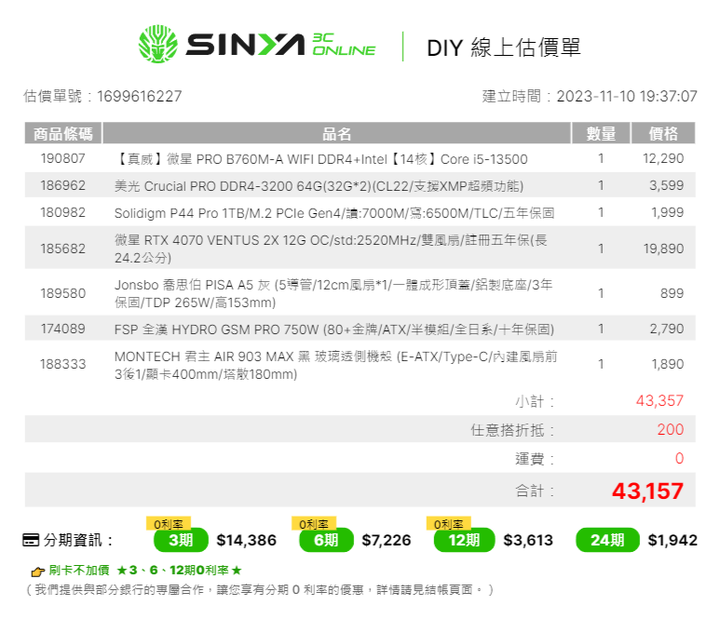Click the Solidigm P44 Pro 1TB item name
The image size is (720, 619).
click(x=334, y=213)
